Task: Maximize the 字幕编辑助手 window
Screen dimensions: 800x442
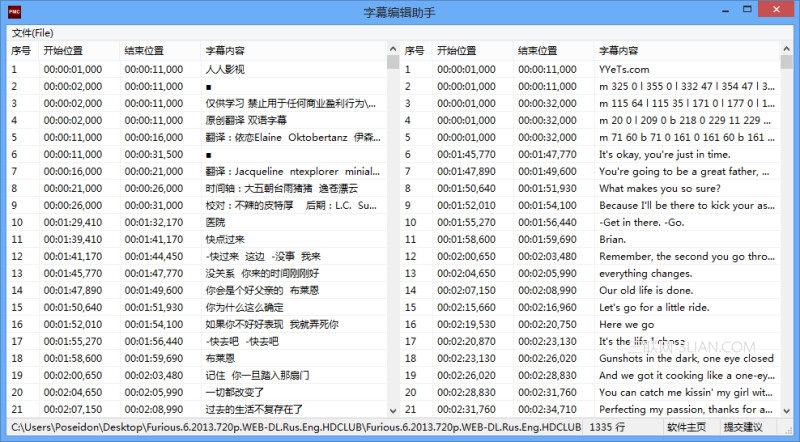Action: point(747,10)
